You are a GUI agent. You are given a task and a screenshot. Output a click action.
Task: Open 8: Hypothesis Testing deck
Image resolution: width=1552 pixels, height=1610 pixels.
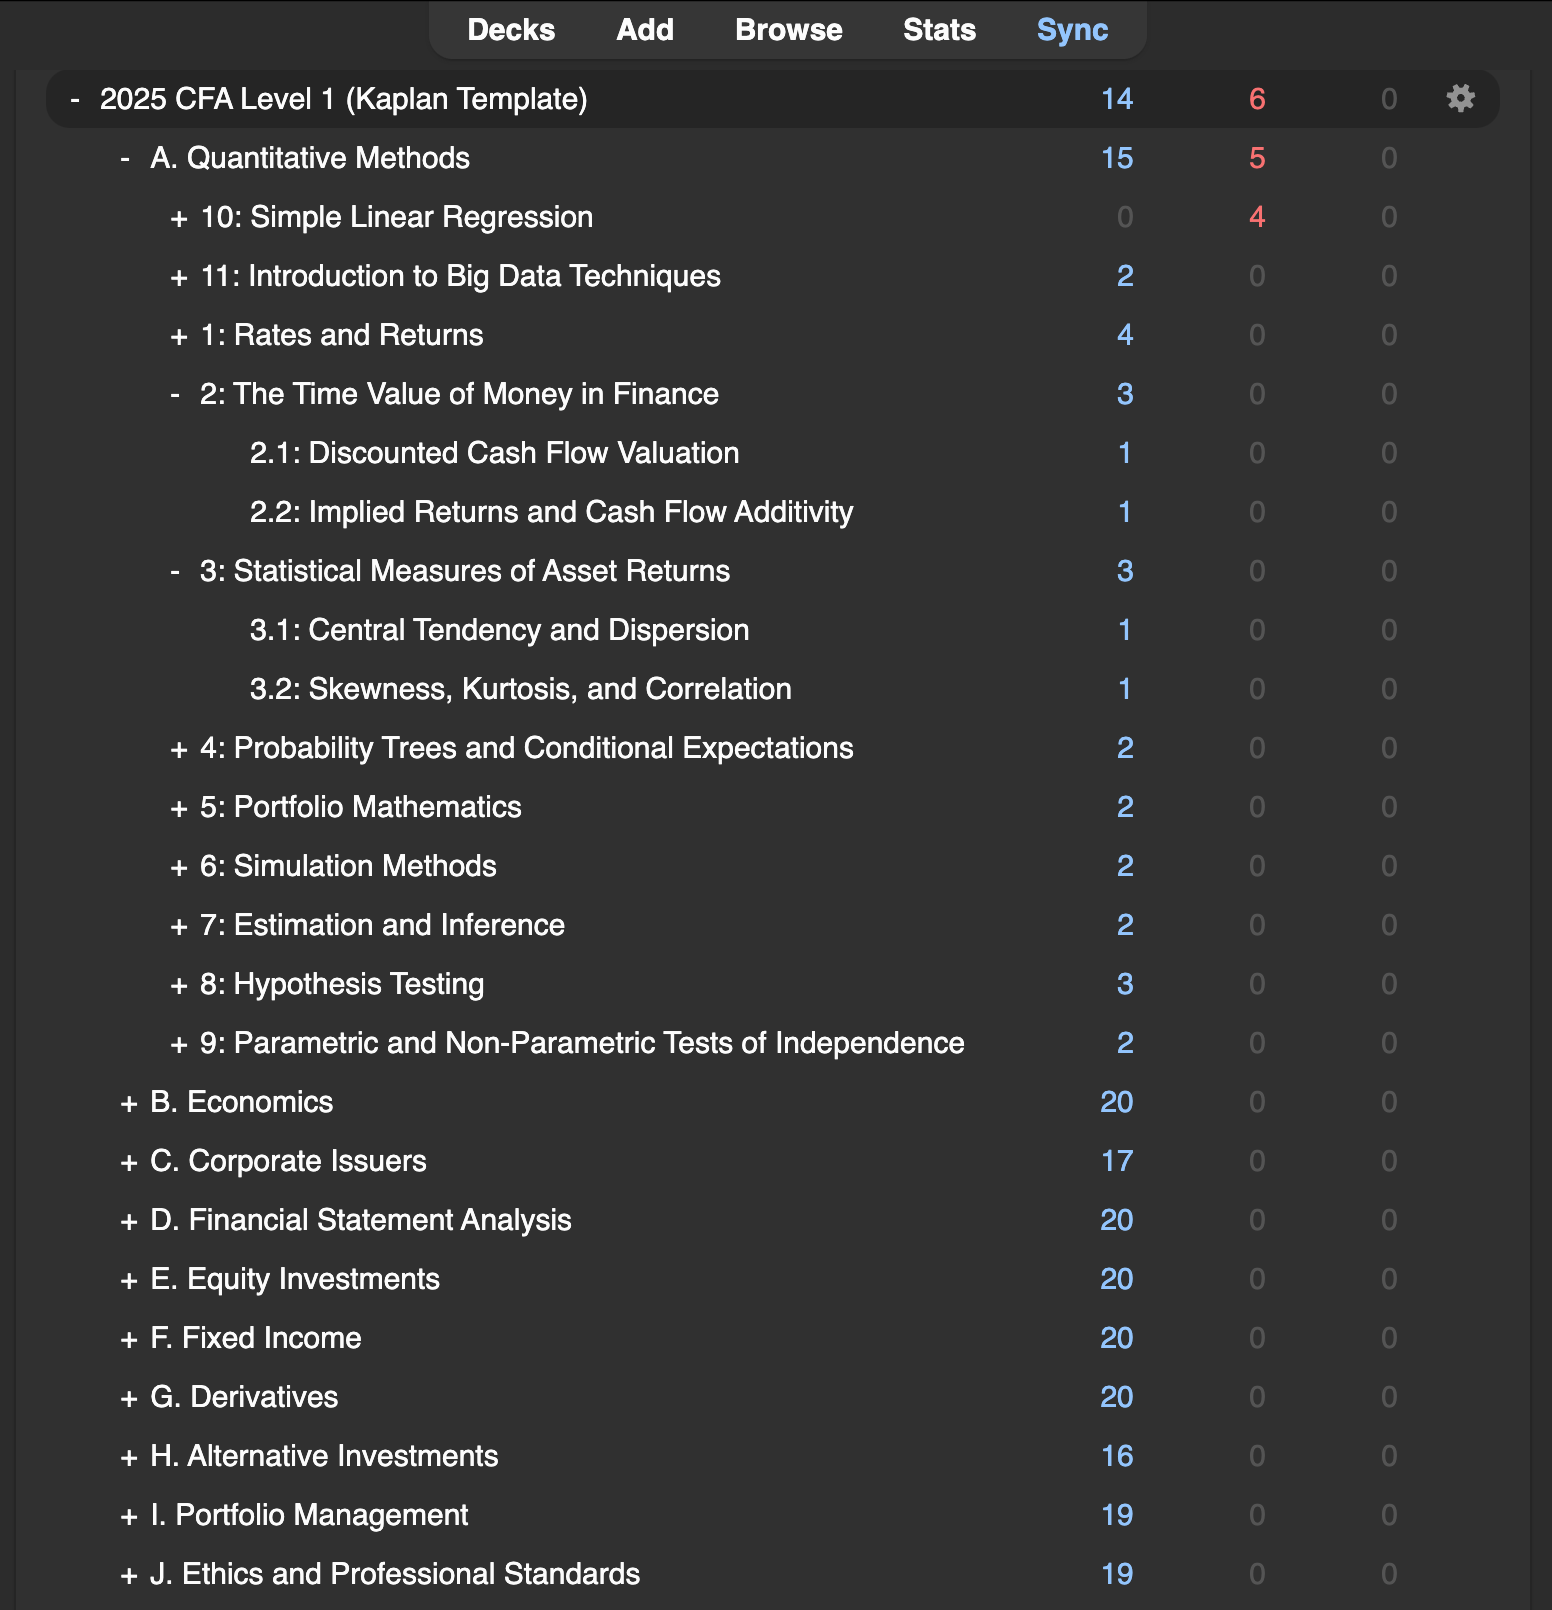[x=342, y=984]
